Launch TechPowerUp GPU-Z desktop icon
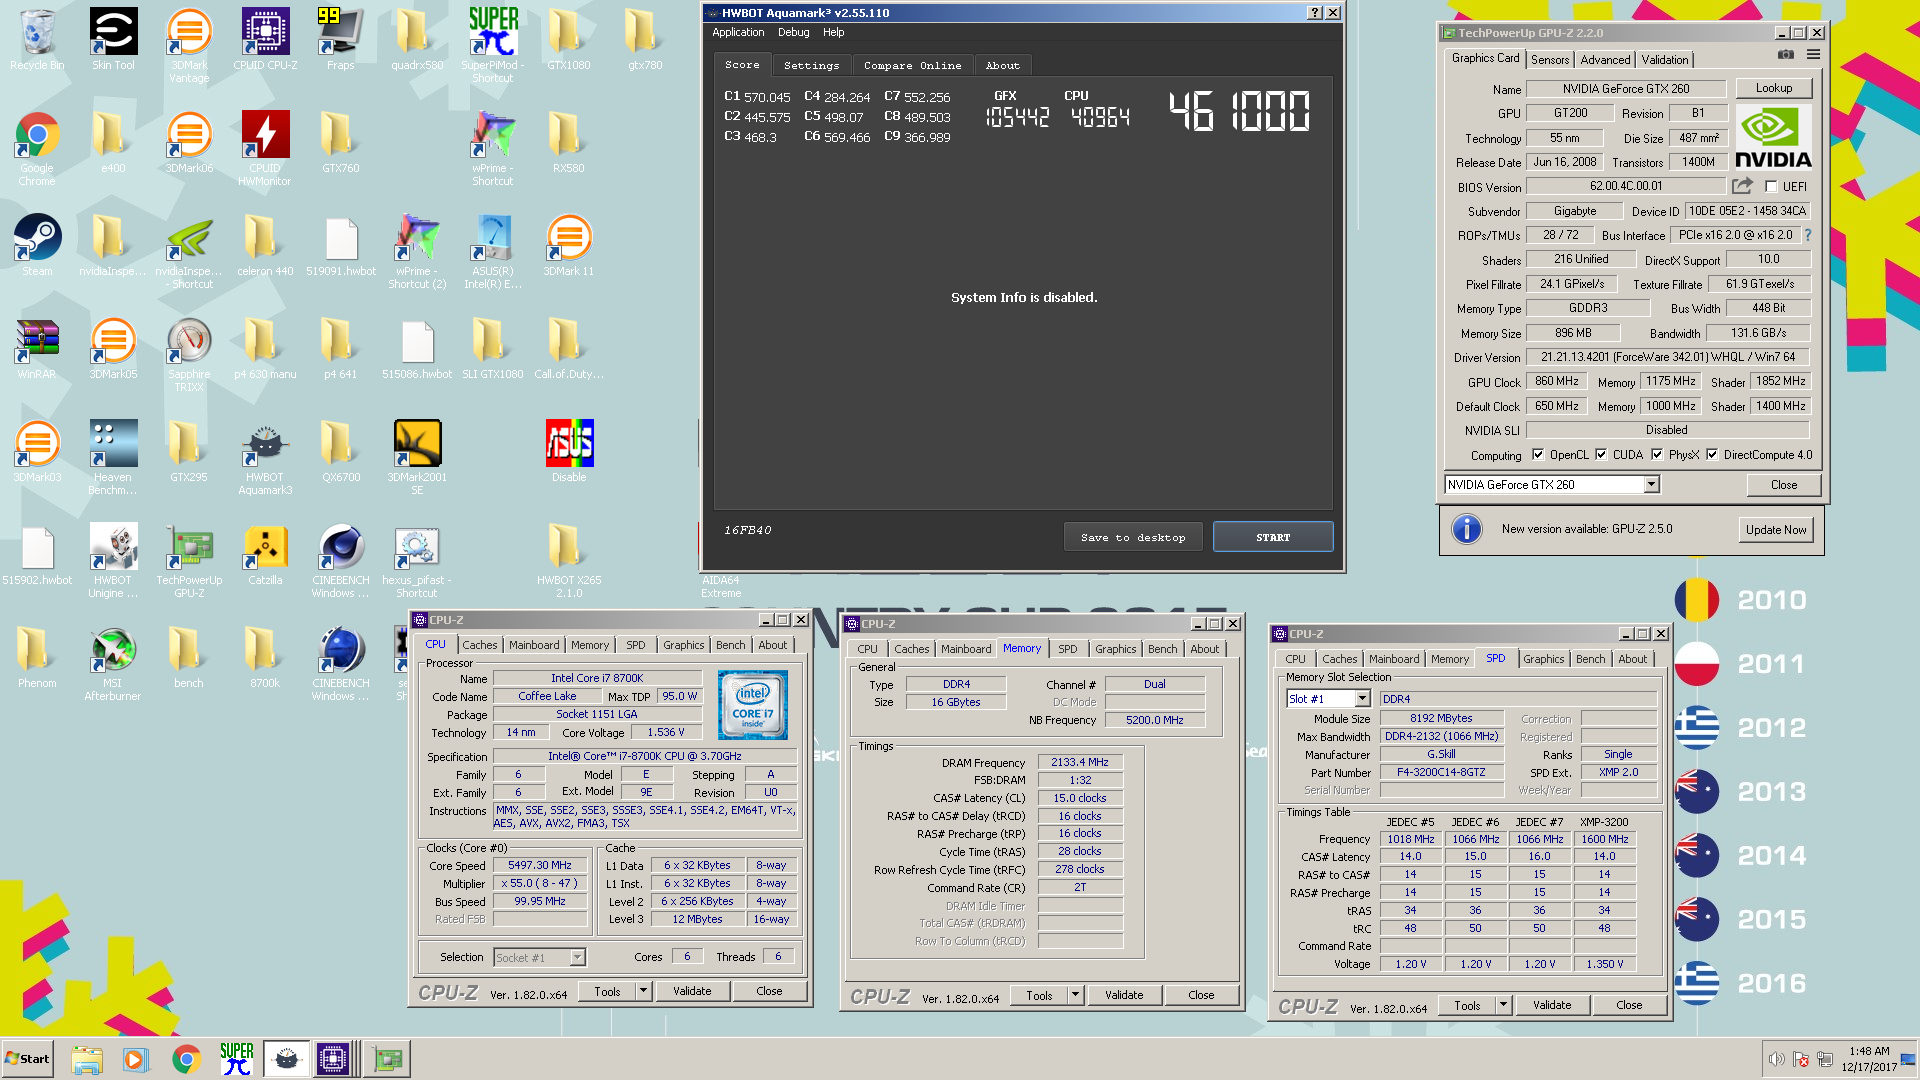 (189, 560)
